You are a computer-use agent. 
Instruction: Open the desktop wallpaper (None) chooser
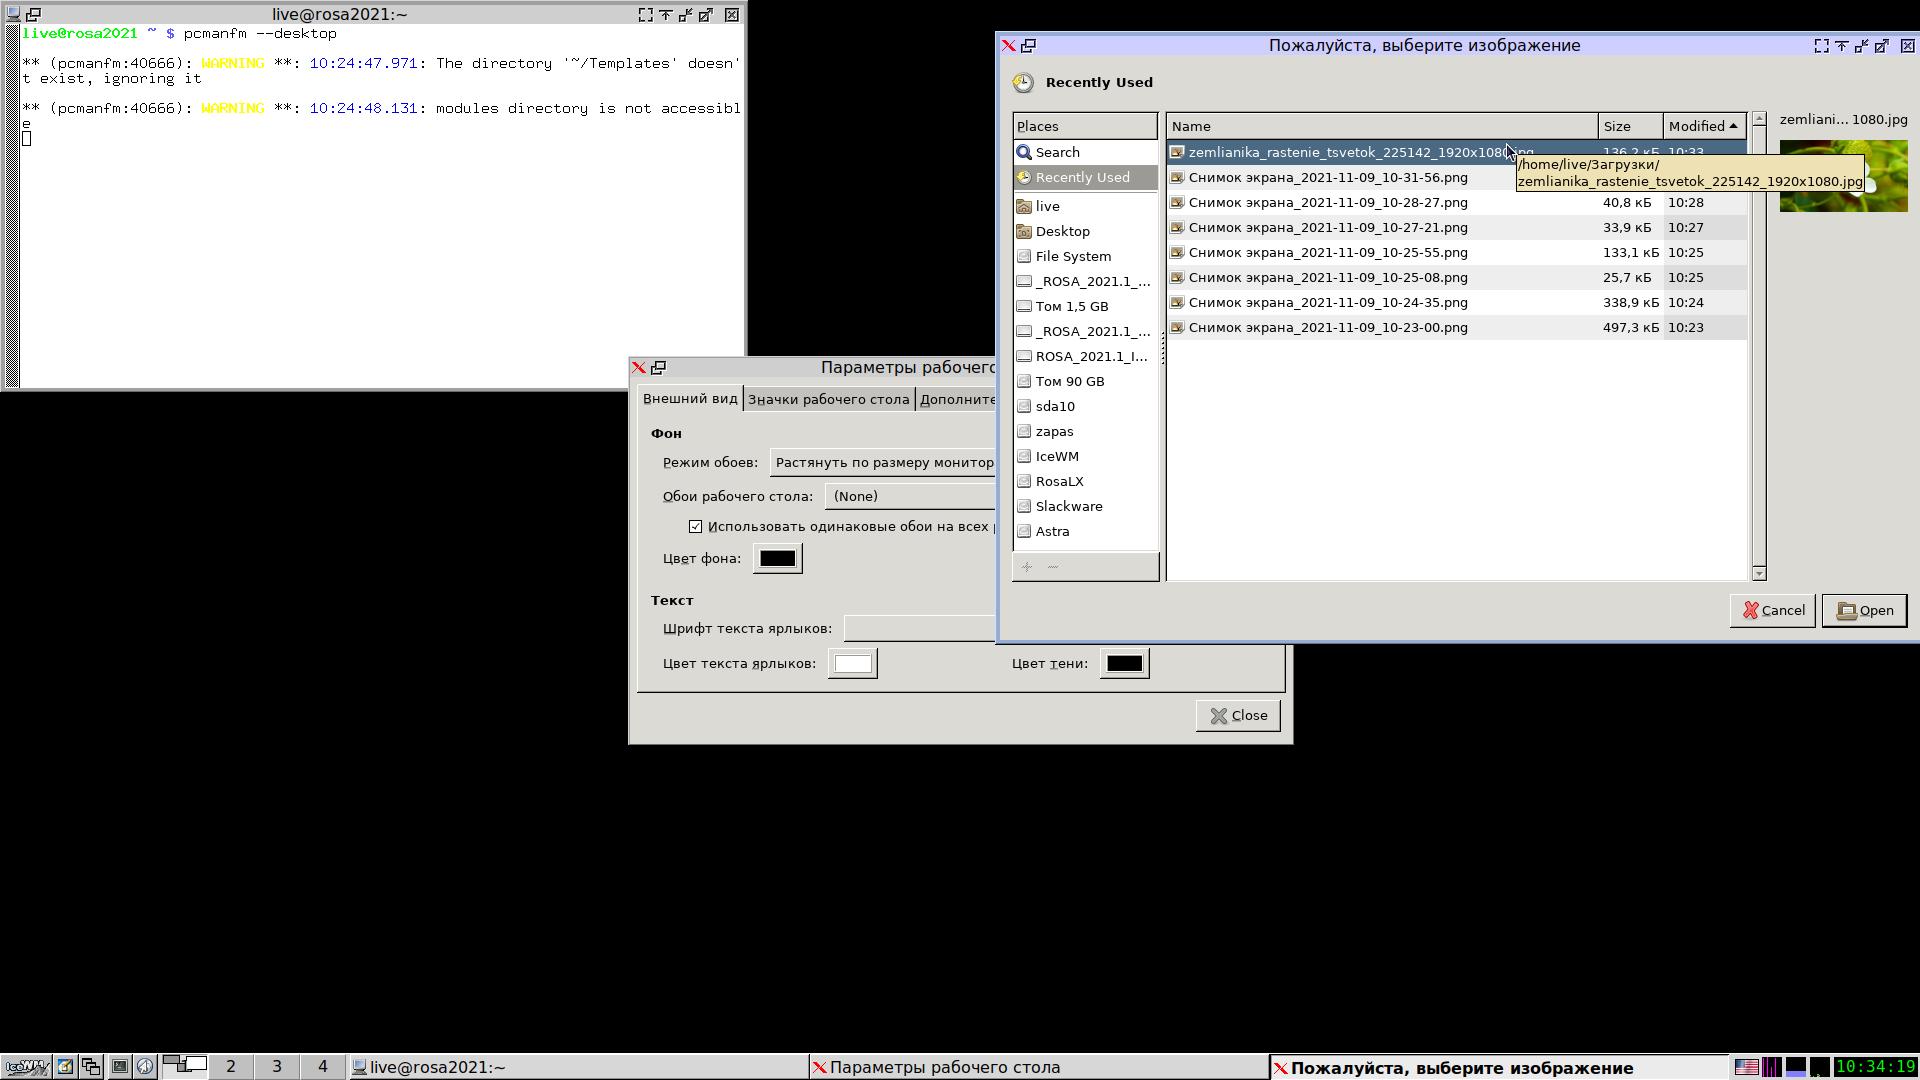pyautogui.click(x=910, y=496)
